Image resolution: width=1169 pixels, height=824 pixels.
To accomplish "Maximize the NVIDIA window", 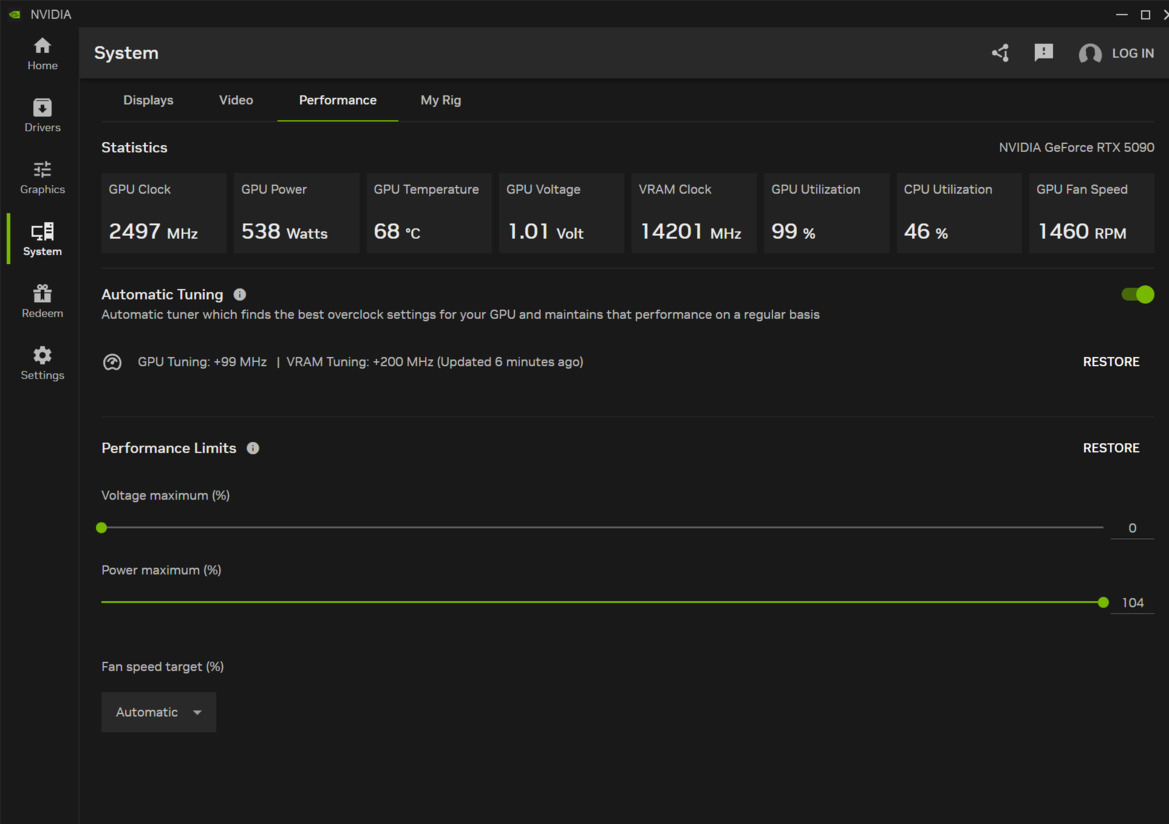I will click(1145, 14).
